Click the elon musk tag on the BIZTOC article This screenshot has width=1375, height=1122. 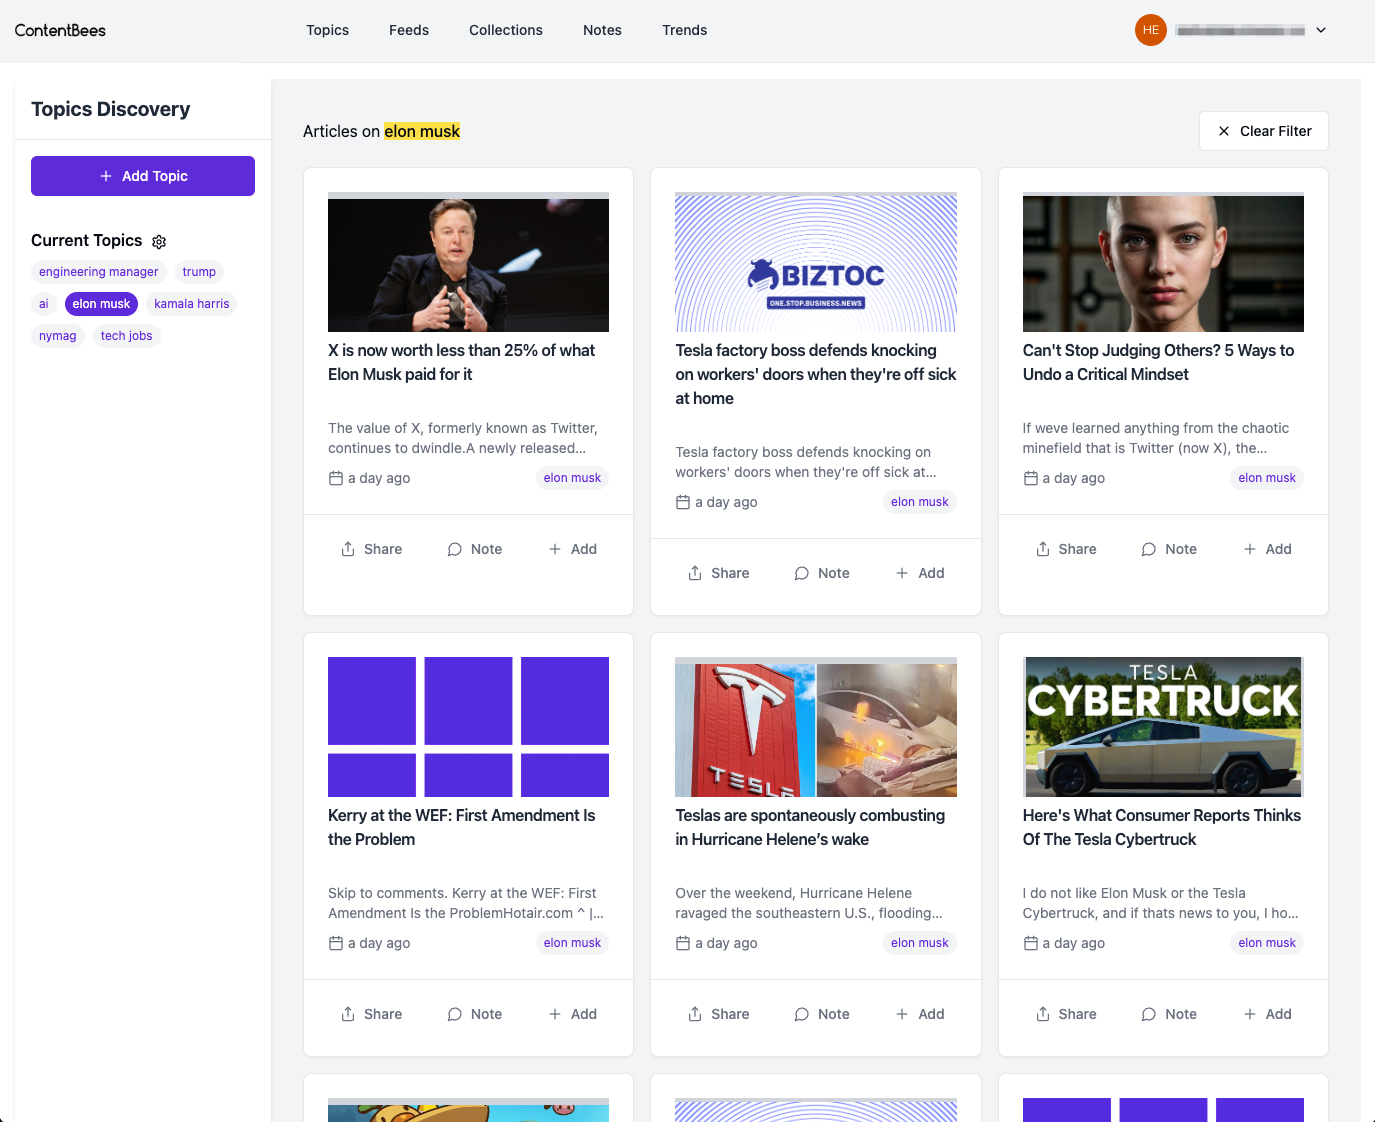coord(919,501)
